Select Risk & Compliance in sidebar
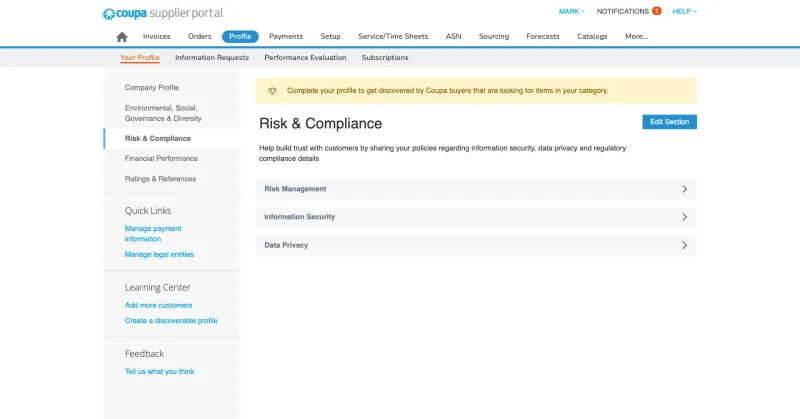This screenshot has width=800, height=419. point(158,138)
